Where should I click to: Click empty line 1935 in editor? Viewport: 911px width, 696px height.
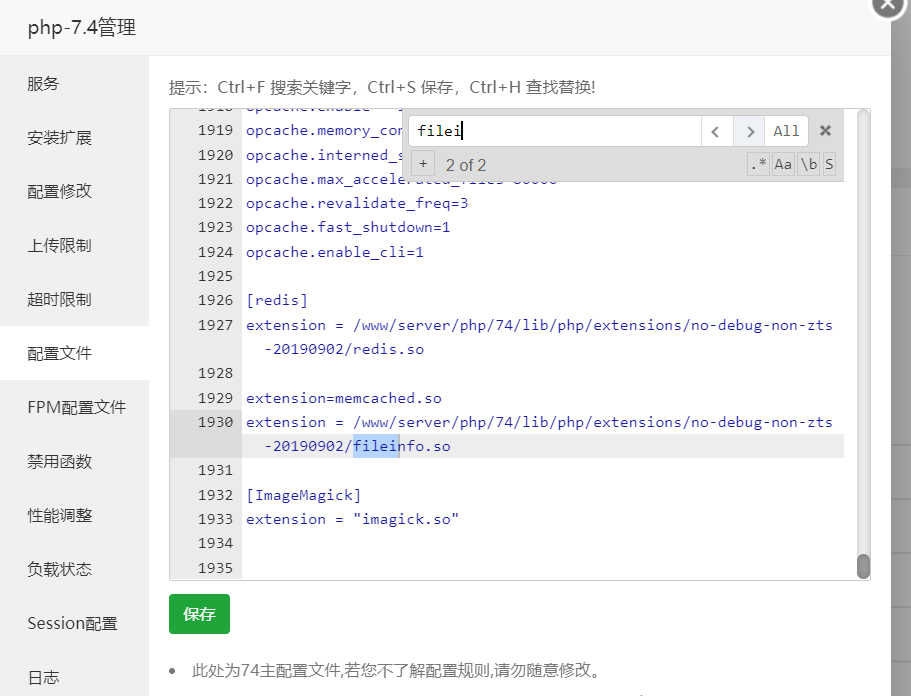(543, 568)
